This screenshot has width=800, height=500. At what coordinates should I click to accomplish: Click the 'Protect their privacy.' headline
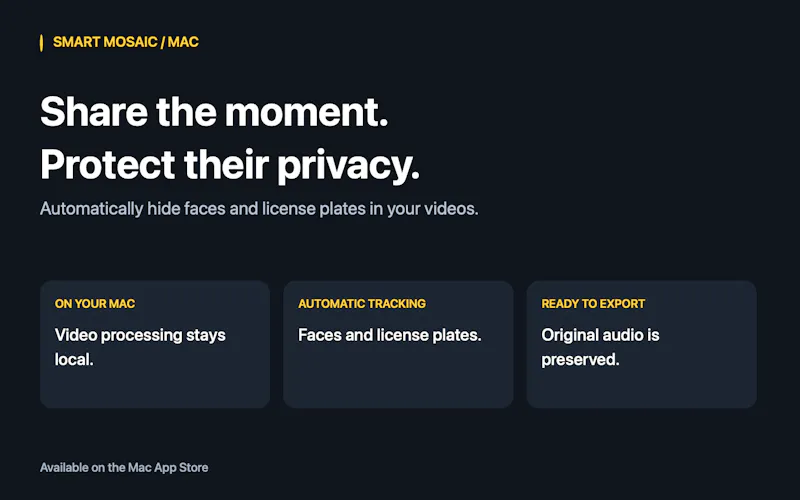230,165
